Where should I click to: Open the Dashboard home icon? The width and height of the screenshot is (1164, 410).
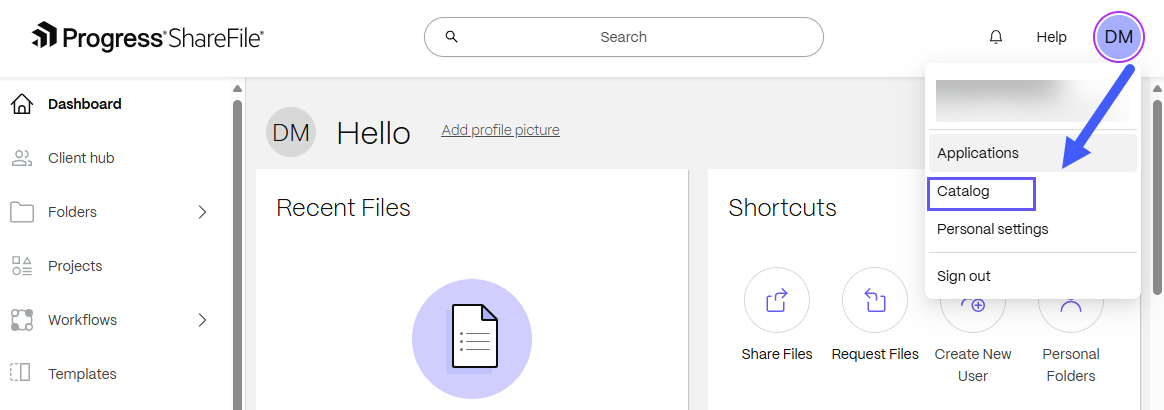click(x=21, y=104)
